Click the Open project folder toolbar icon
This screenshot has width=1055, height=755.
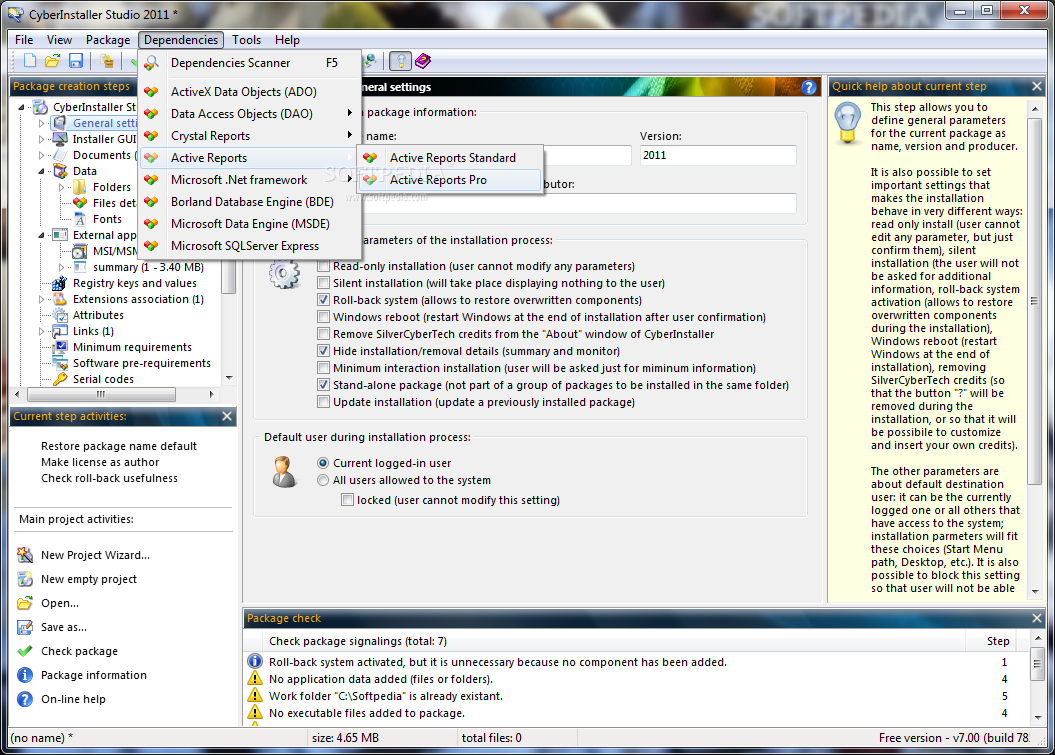coord(52,61)
